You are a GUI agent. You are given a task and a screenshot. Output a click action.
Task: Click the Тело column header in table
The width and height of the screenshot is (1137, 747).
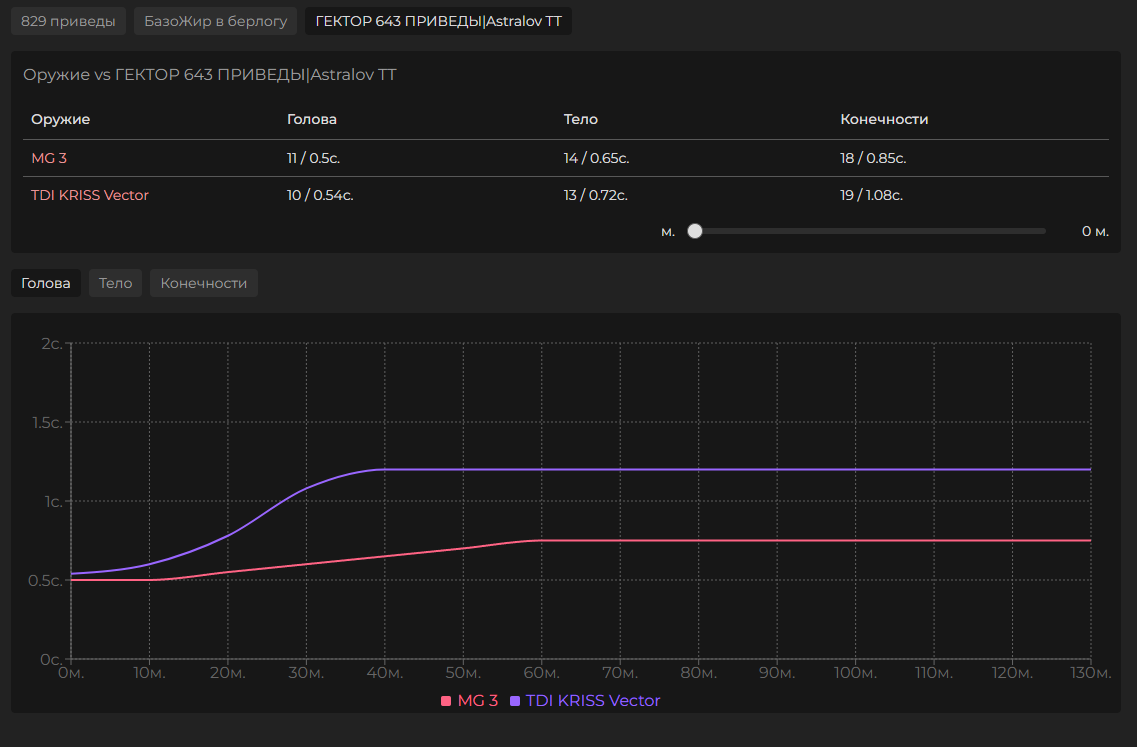point(581,119)
